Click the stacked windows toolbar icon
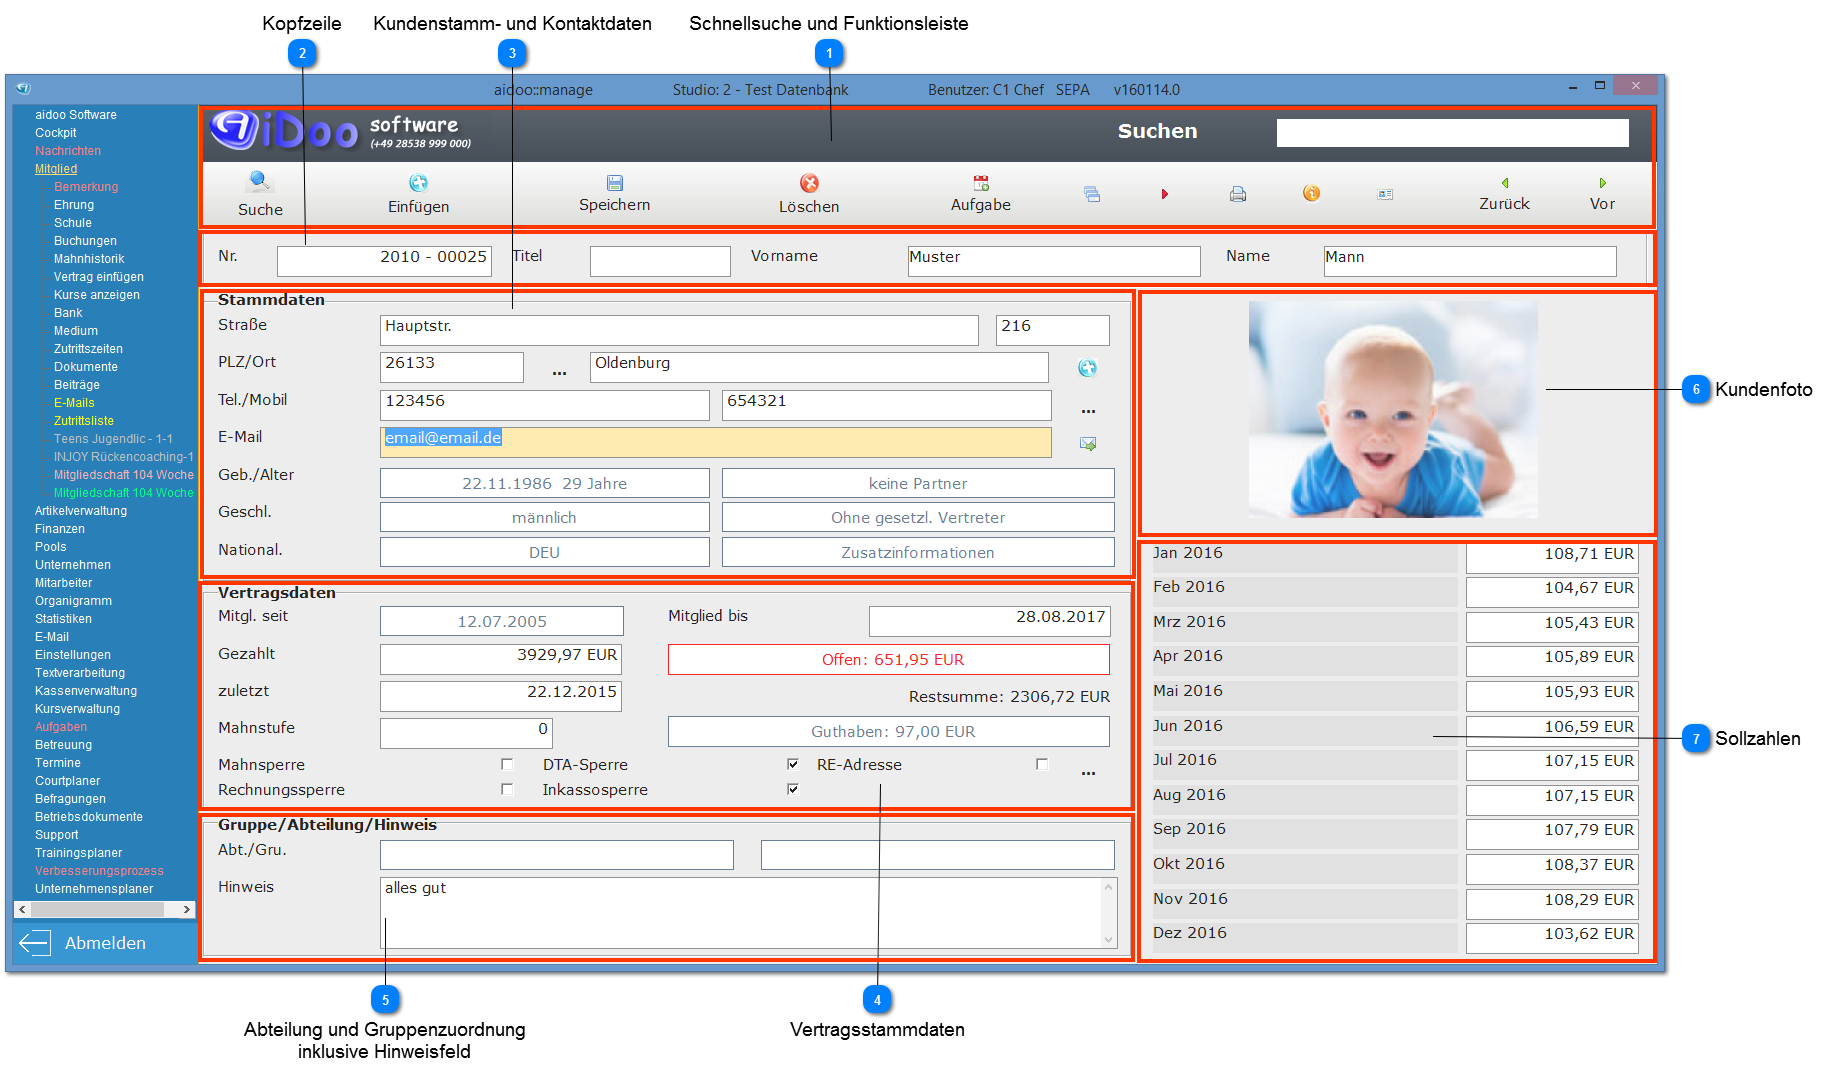This screenshot has width=1829, height=1078. (x=1091, y=194)
